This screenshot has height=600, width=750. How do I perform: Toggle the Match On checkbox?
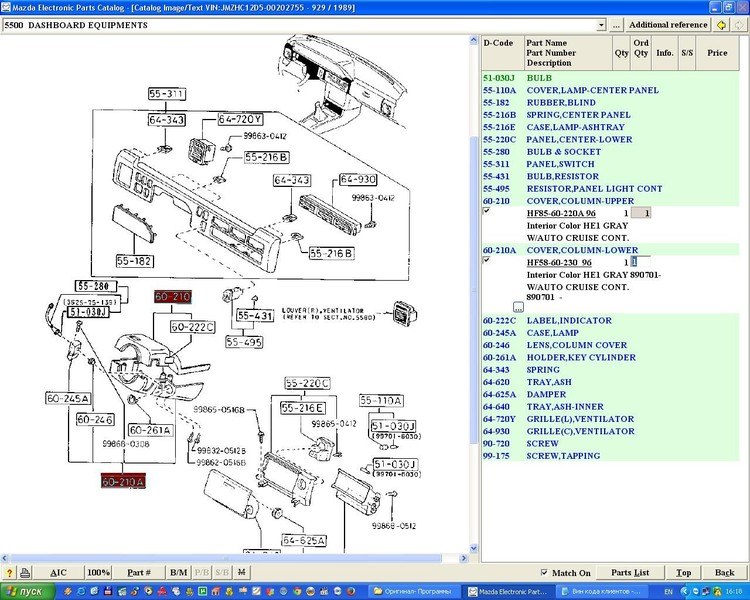544,572
